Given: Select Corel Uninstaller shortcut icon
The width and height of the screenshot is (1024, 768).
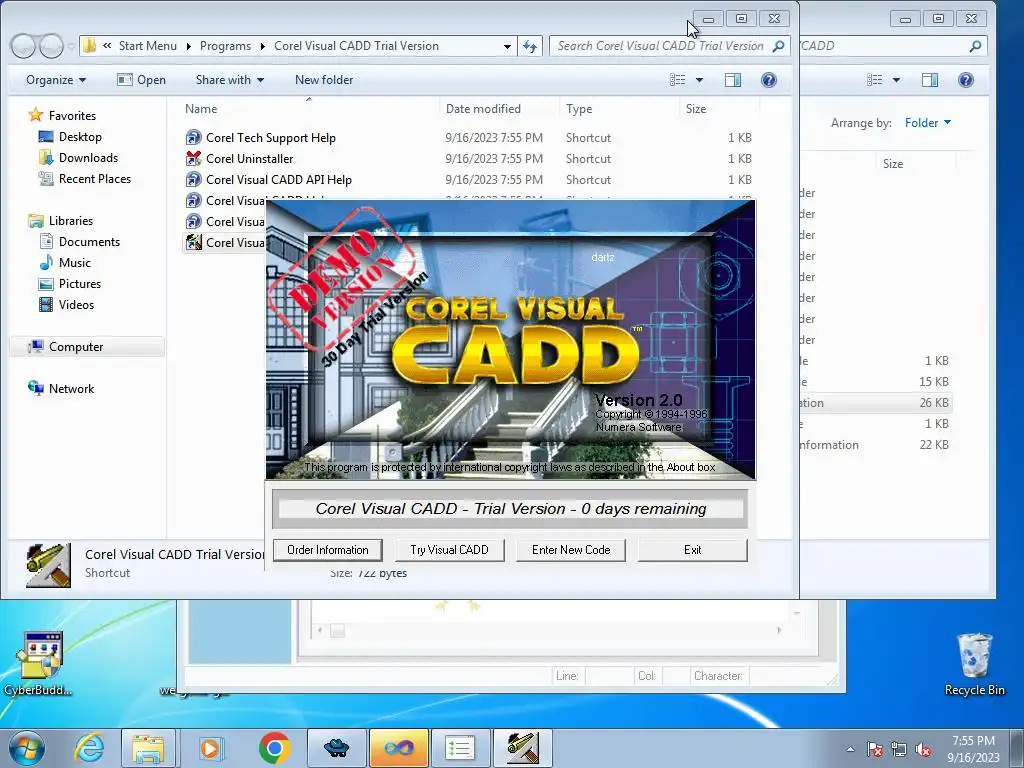Looking at the screenshot, I should [193, 159].
